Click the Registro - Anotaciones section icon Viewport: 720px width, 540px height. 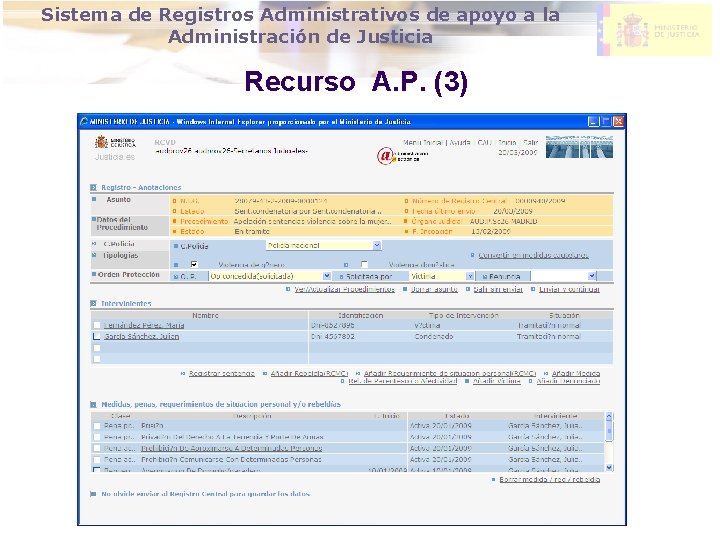coord(94,187)
